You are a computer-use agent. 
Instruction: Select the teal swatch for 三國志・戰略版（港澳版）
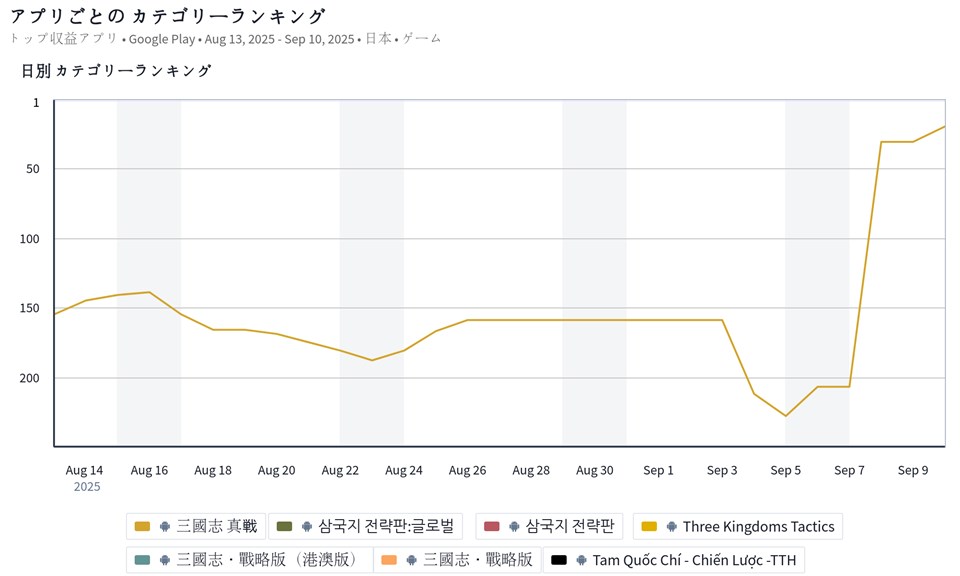point(142,560)
